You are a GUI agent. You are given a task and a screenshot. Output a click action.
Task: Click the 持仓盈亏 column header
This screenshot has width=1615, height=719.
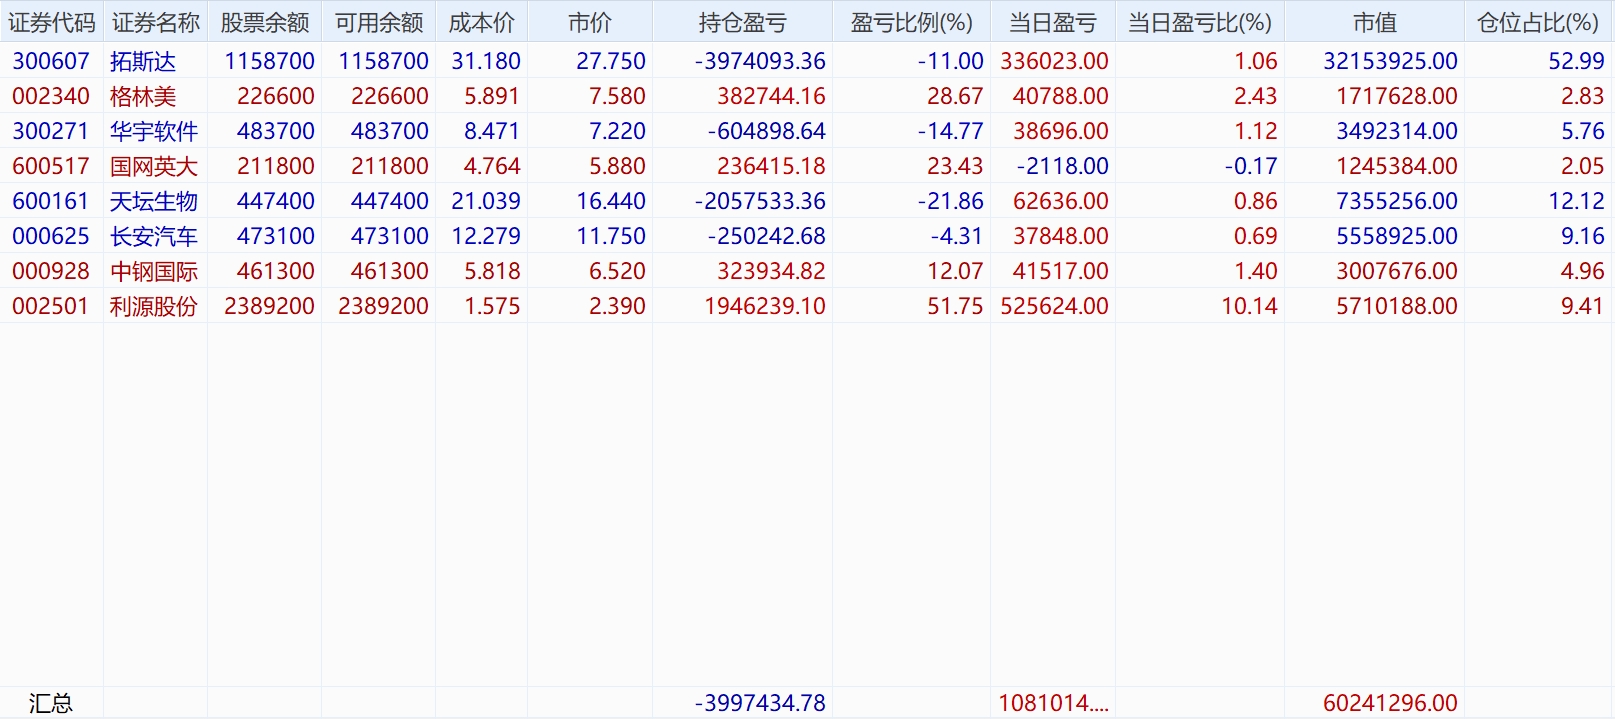(742, 22)
